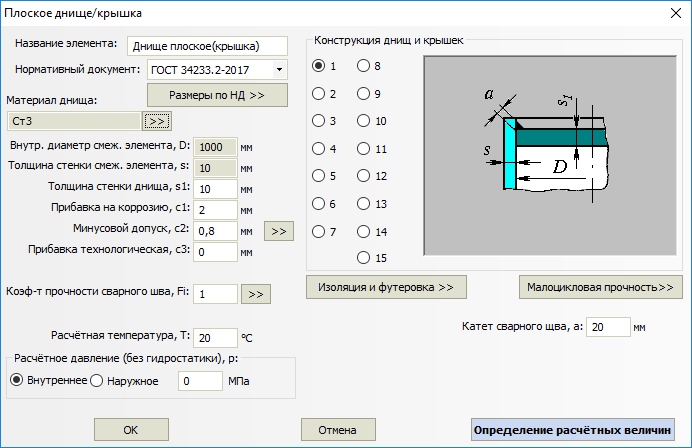Open Нормативный документ dropdown

tap(279, 70)
